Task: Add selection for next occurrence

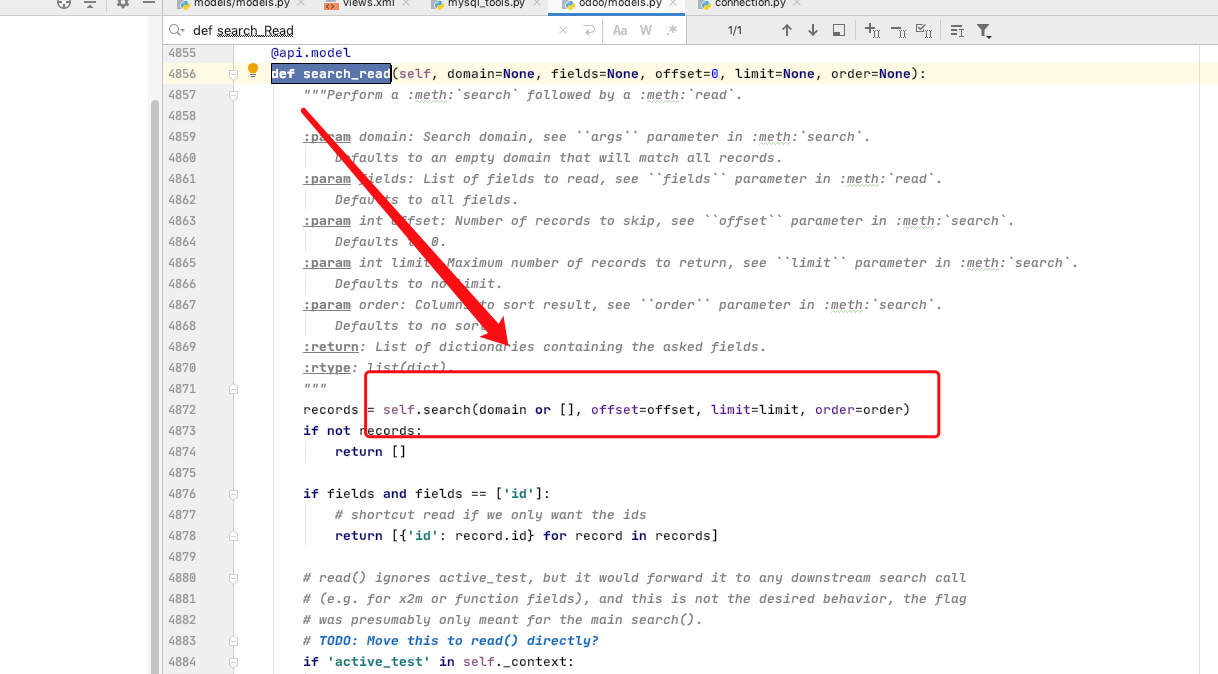Action: 872,31
